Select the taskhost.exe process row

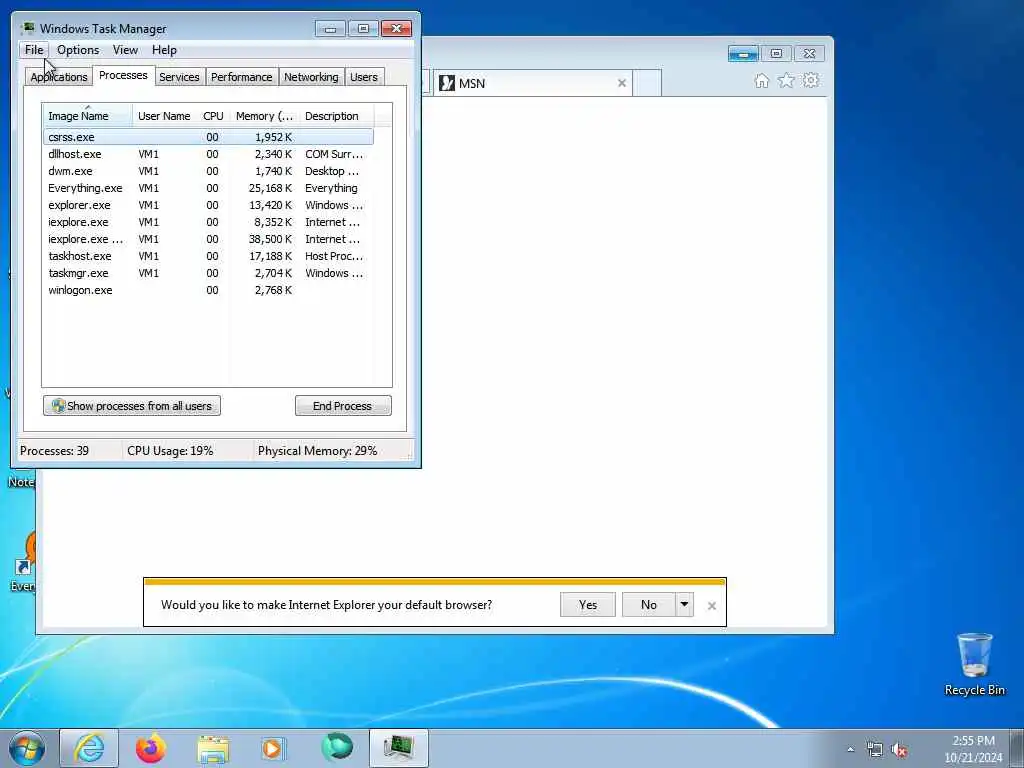[x=208, y=256]
